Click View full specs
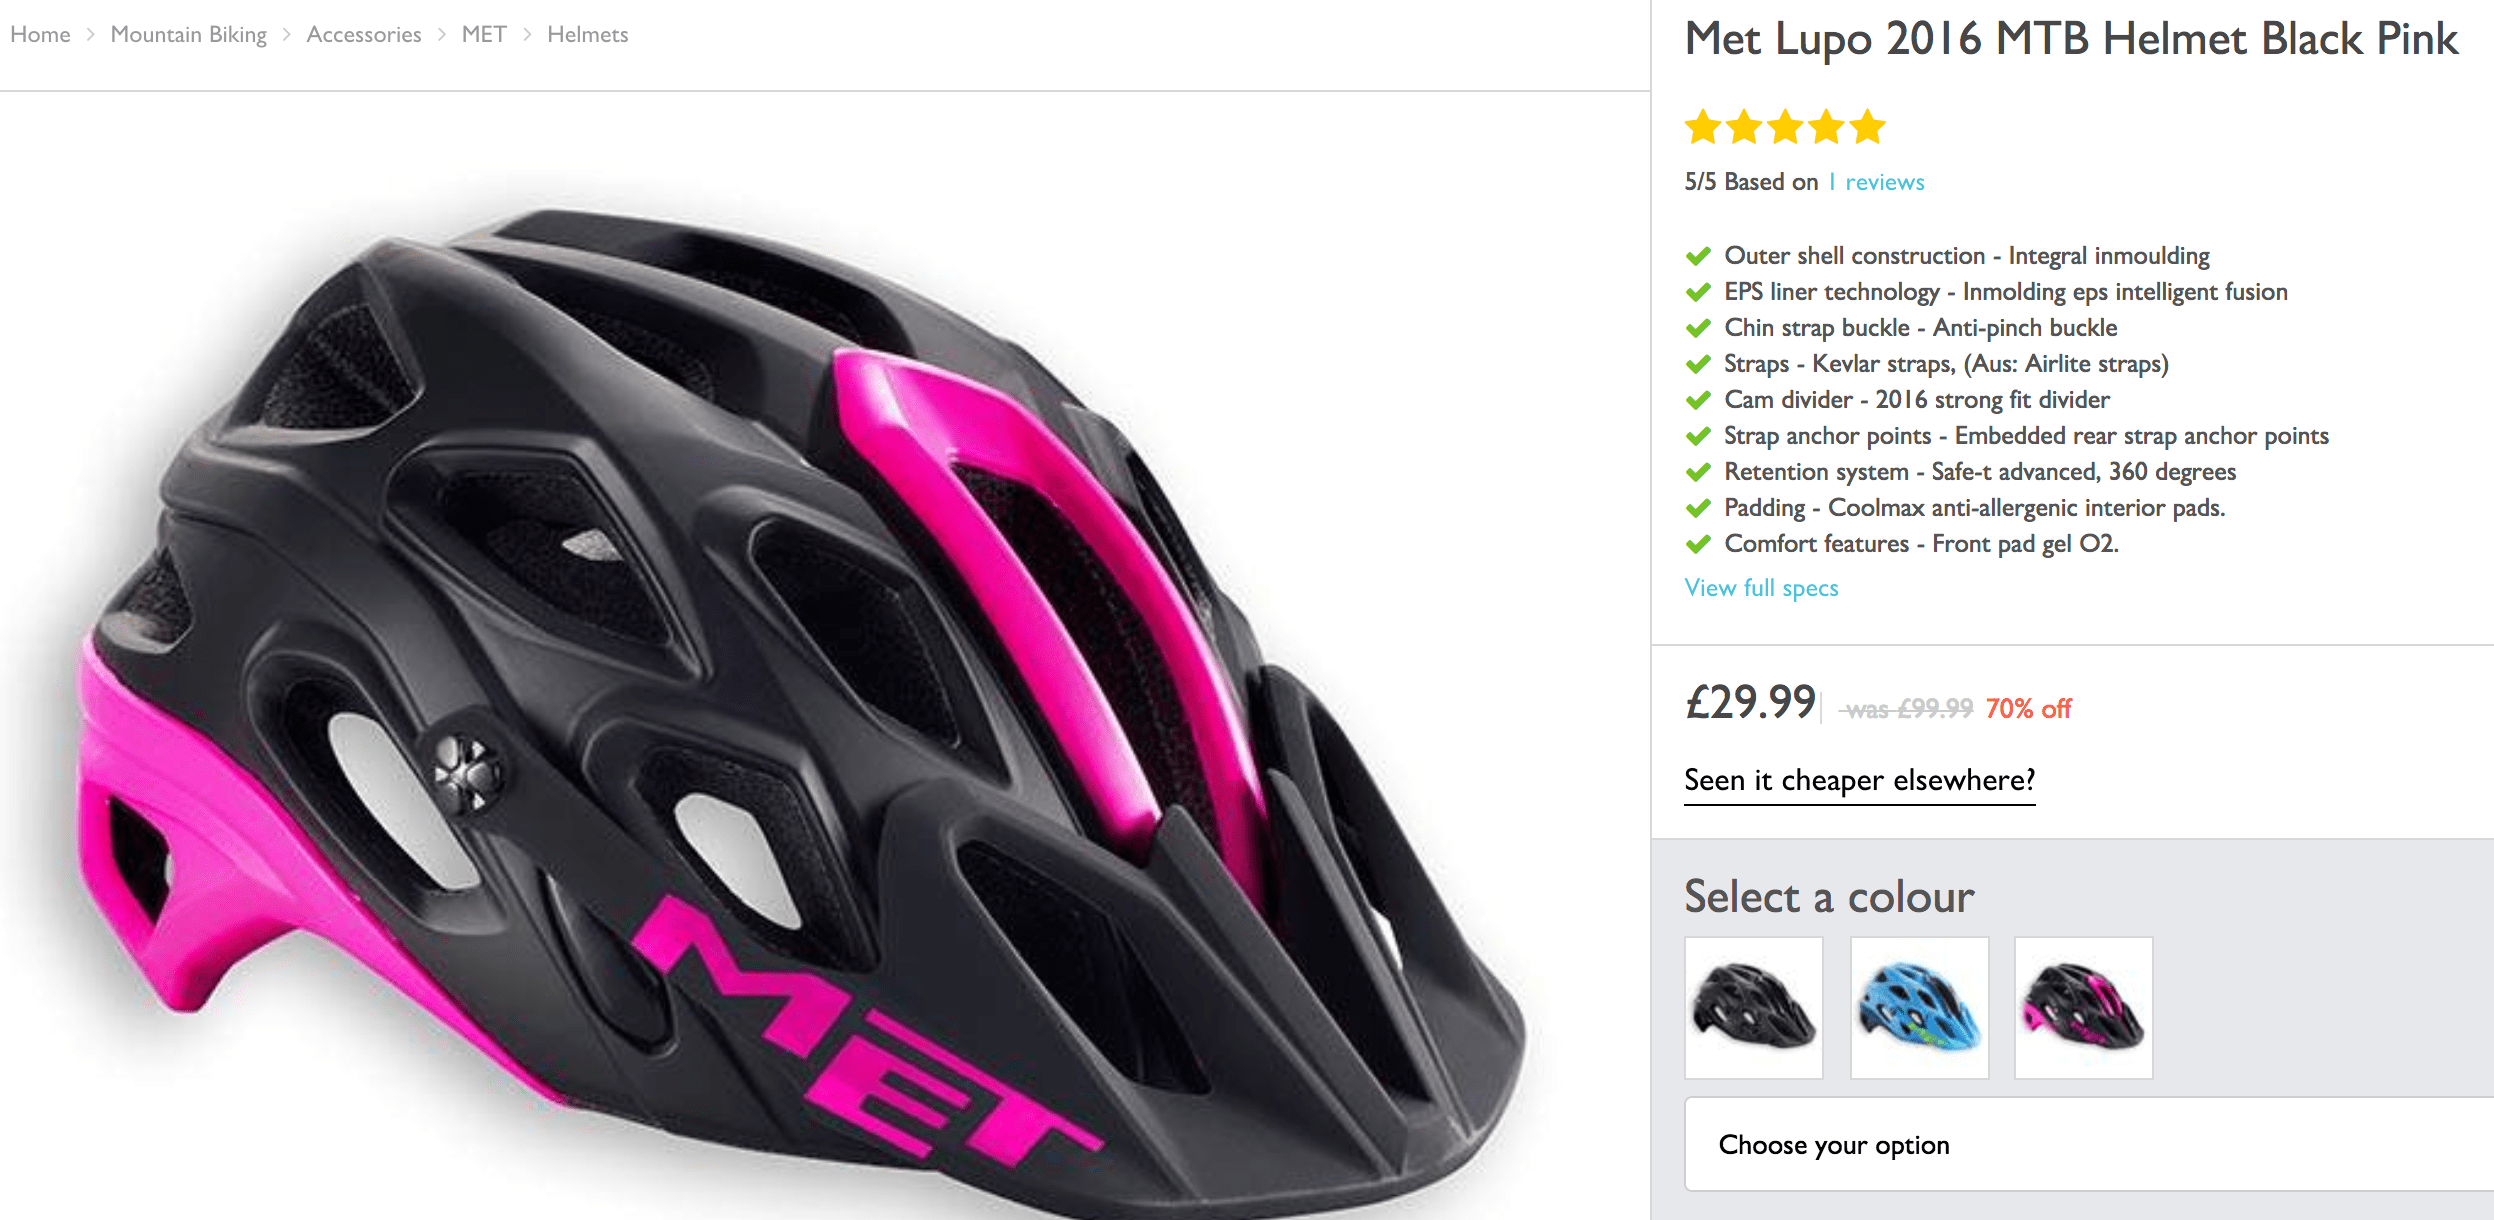The image size is (2494, 1220). [x=1761, y=588]
